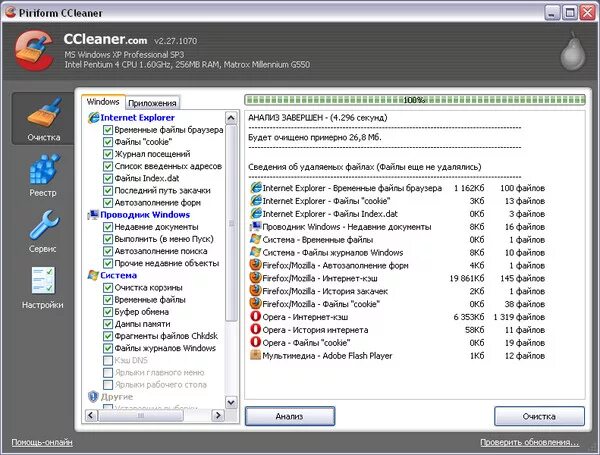Open the Настройки options section
600x455 pixels.
coord(43,288)
